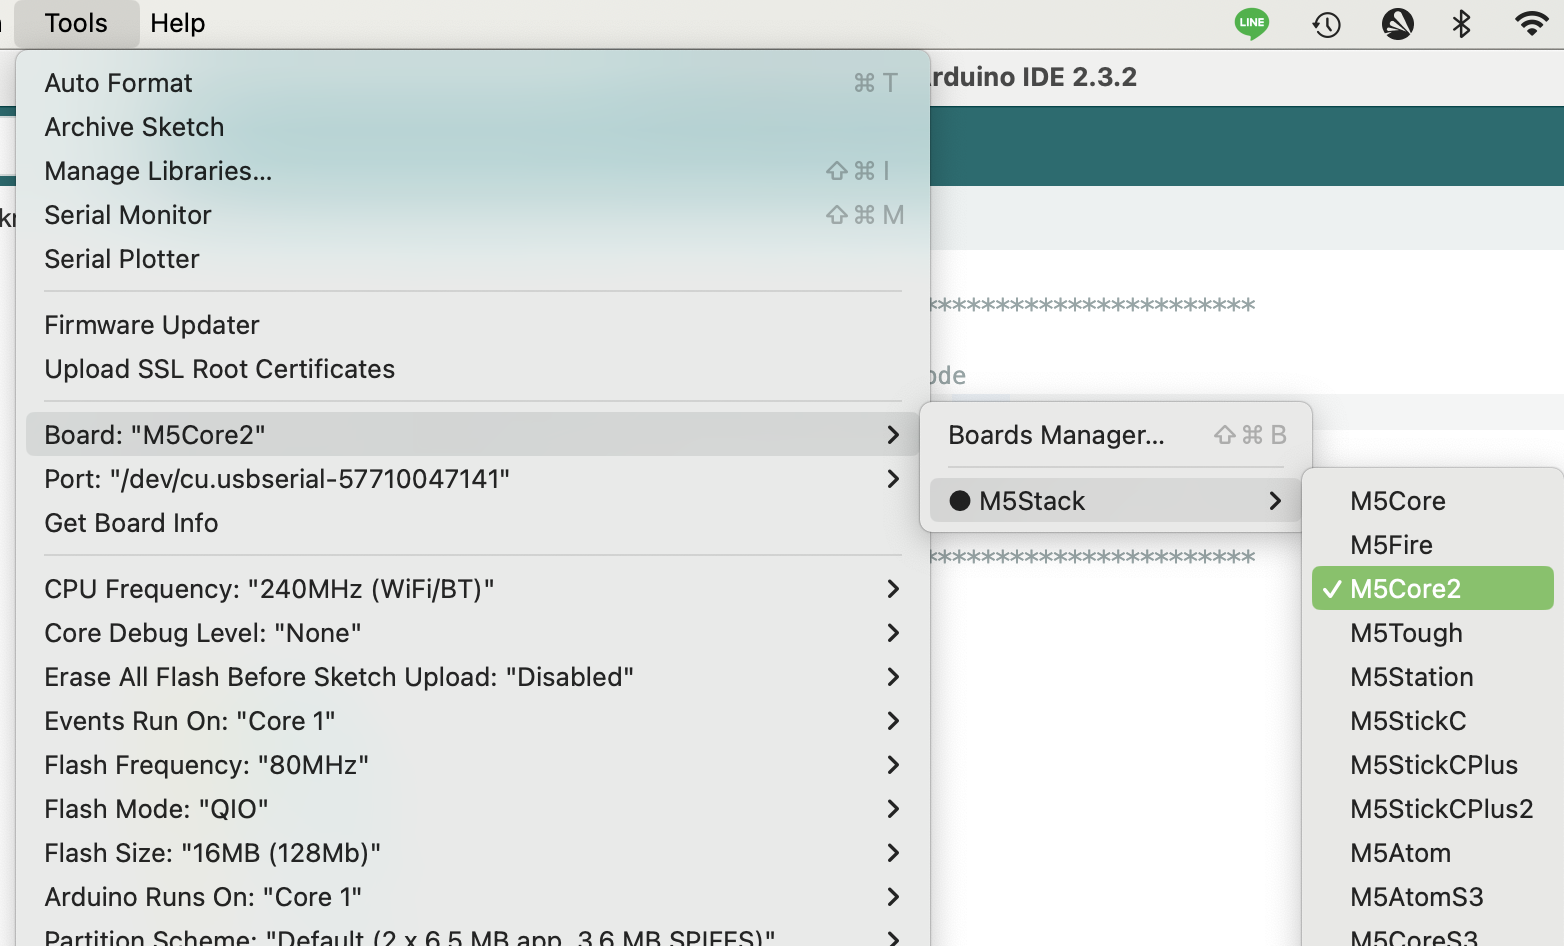The width and height of the screenshot is (1564, 946).
Task: Expand Erase All Flash Before Sketch Upload
Action: pos(473,677)
